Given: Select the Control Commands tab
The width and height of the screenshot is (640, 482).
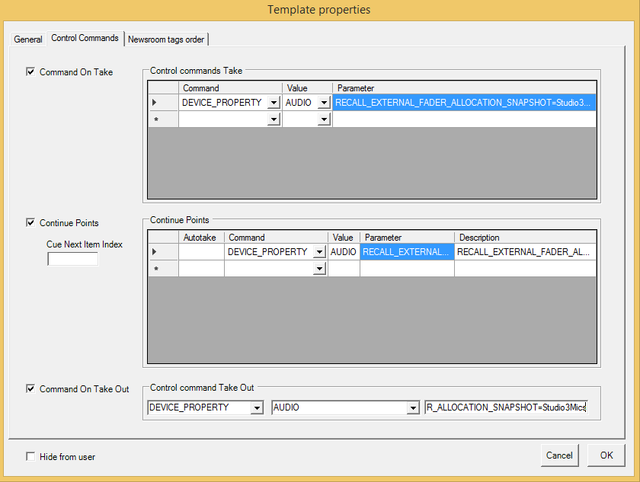Looking at the screenshot, I should tap(85, 38).
